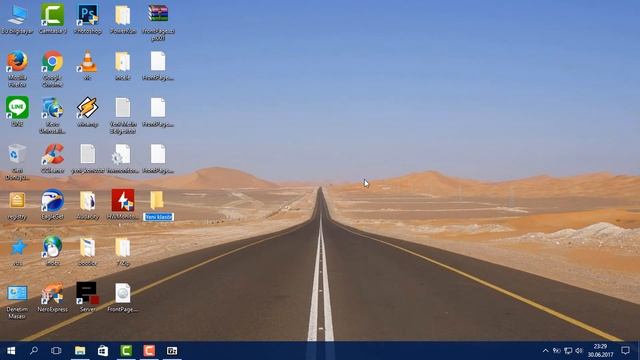Image resolution: width=640 pixels, height=360 pixels.
Task: Click the network status tray icon
Action: tap(568, 351)
